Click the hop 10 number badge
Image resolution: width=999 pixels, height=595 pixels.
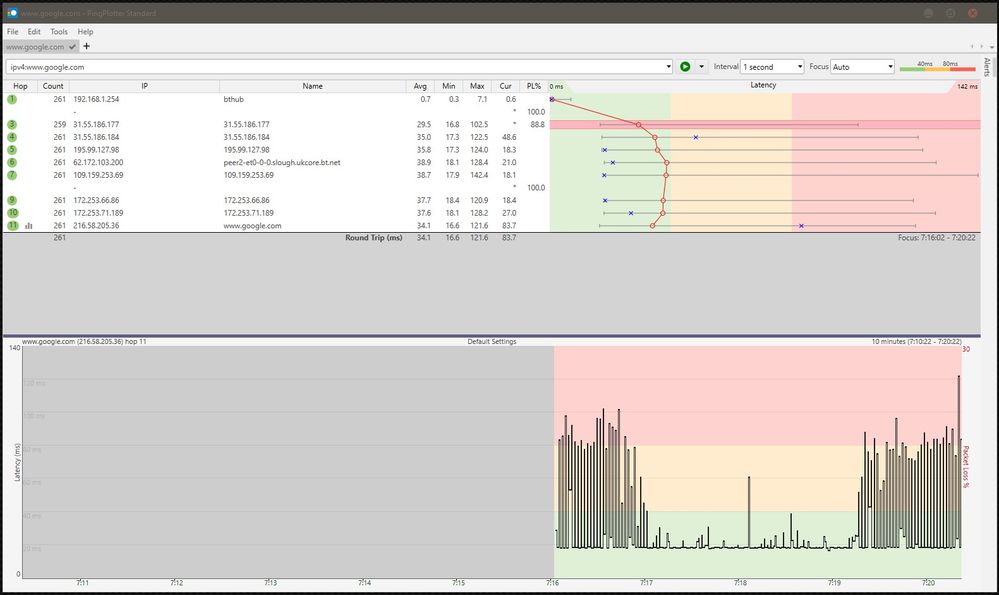(x=12, y=213)
